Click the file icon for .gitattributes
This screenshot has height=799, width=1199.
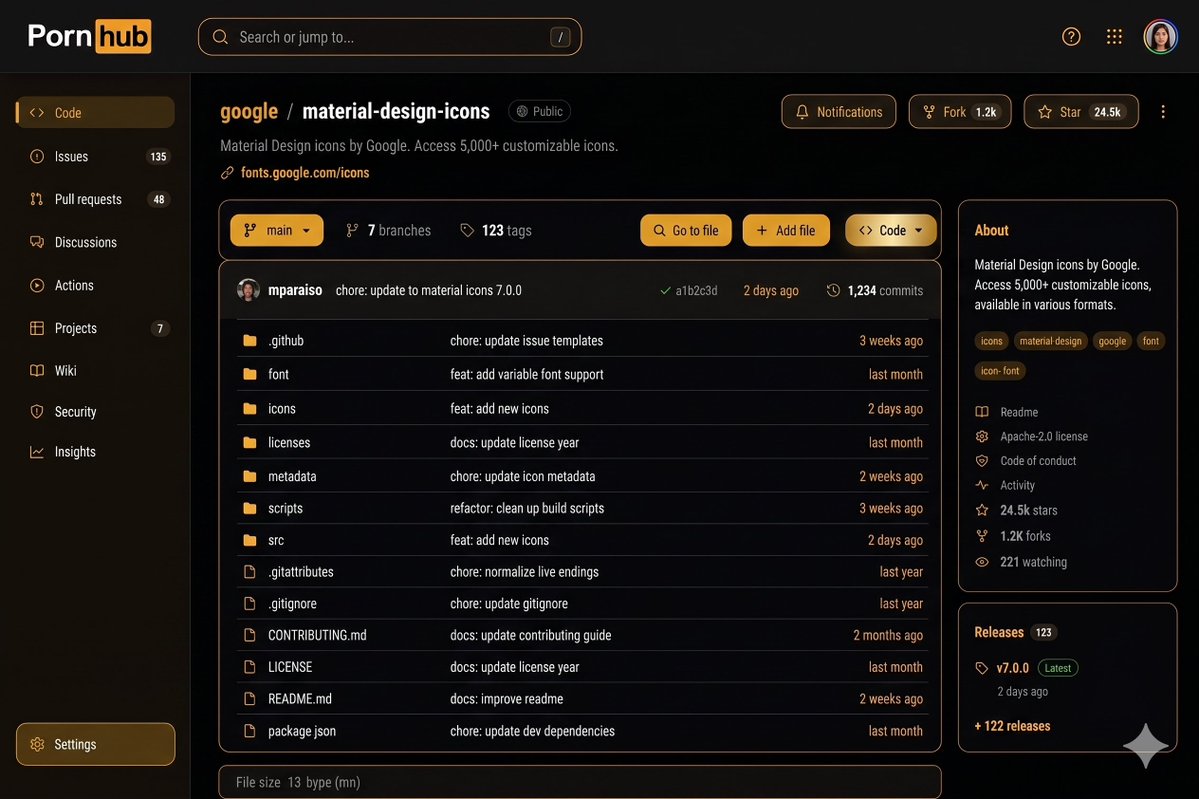coord(249,571)
